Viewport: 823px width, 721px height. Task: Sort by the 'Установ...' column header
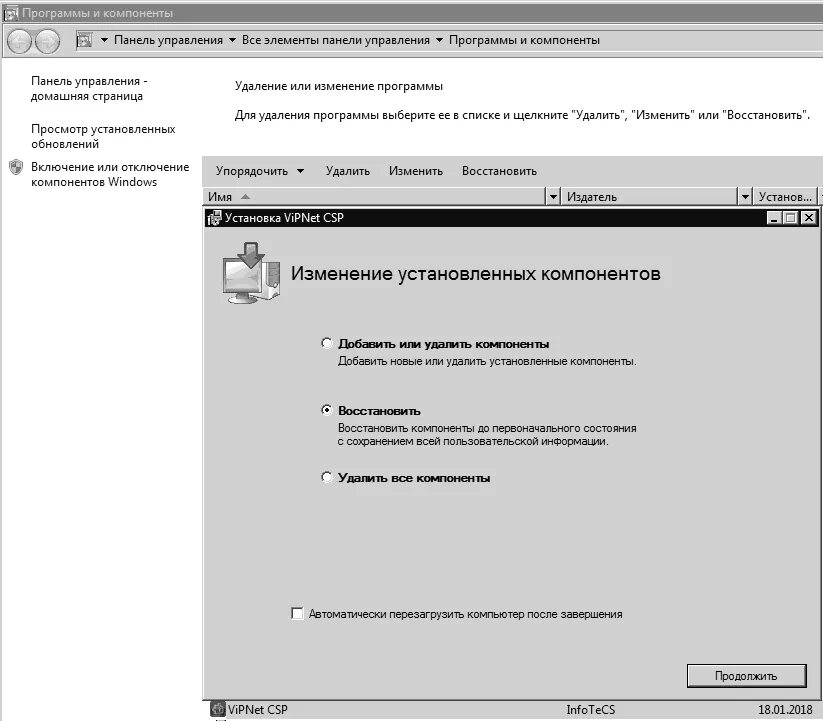click(785, 197)
